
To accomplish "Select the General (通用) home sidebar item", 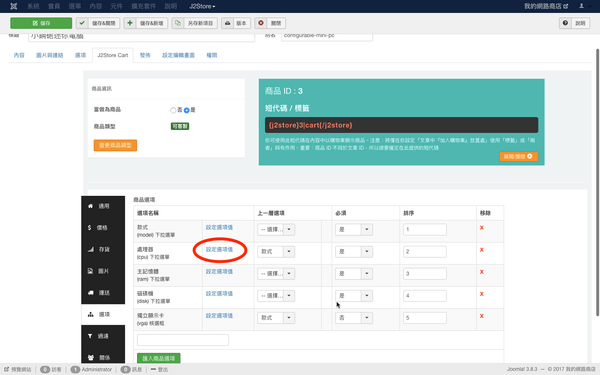I will pyautogui.click(x=103, y=206).
